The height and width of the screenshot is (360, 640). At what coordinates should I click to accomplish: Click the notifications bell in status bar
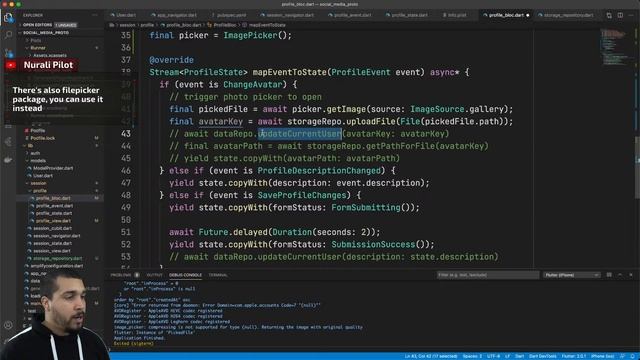tap(632, 356)
